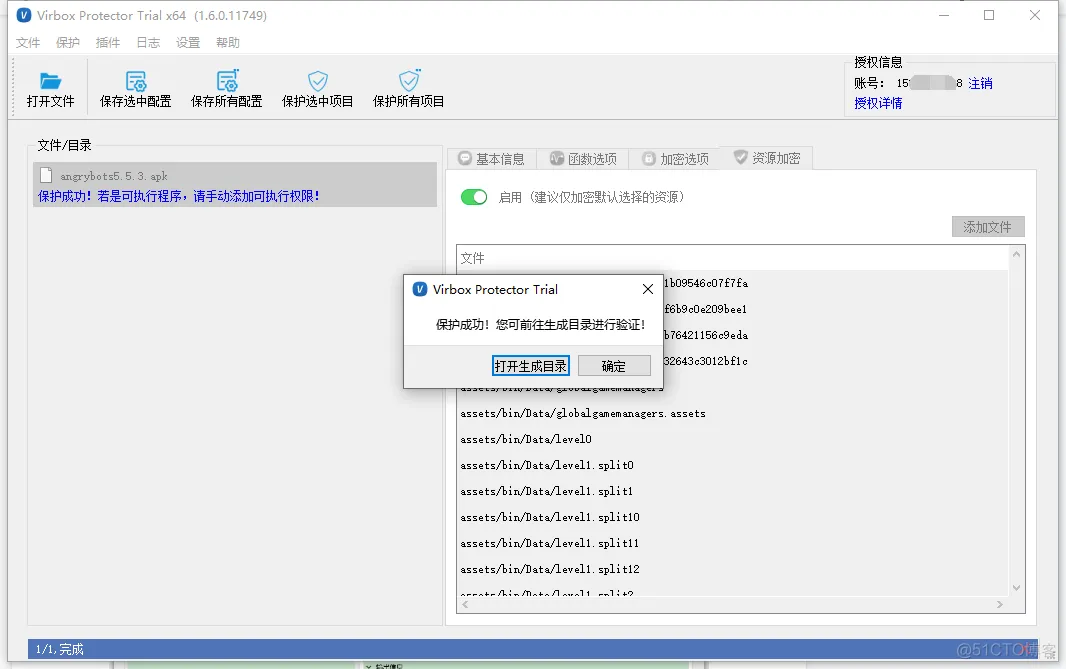Click 保护所有项目 protect all items icon

pyautogui.click(x=409, y=80)
